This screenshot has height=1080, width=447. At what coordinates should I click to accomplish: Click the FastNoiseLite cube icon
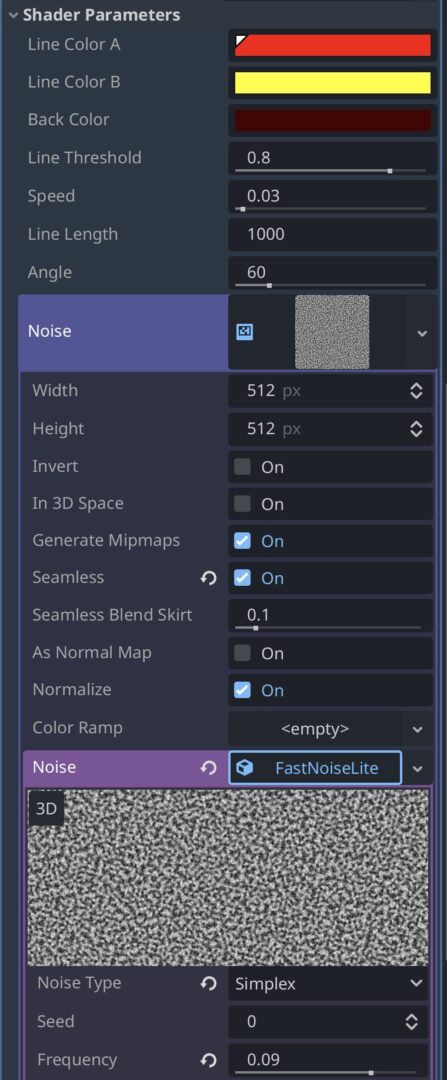point(245,767)
